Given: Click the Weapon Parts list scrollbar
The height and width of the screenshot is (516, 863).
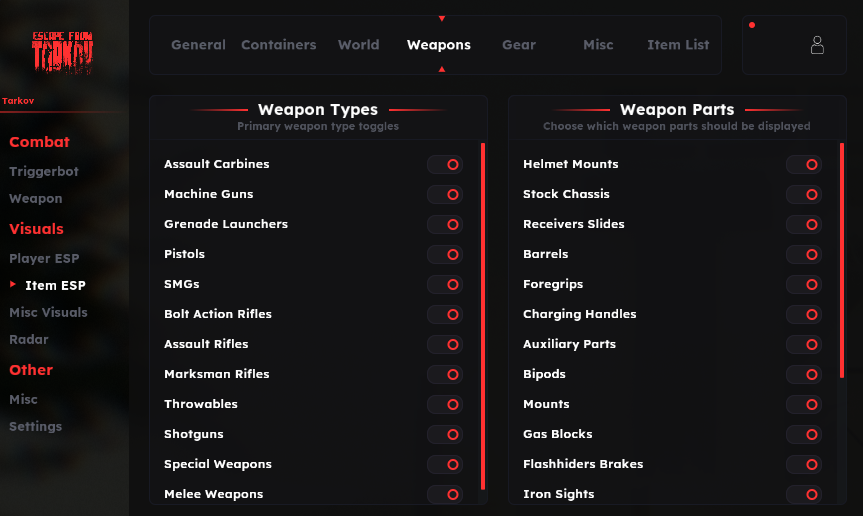Looking at the screenshot, I should coord(842,260).
